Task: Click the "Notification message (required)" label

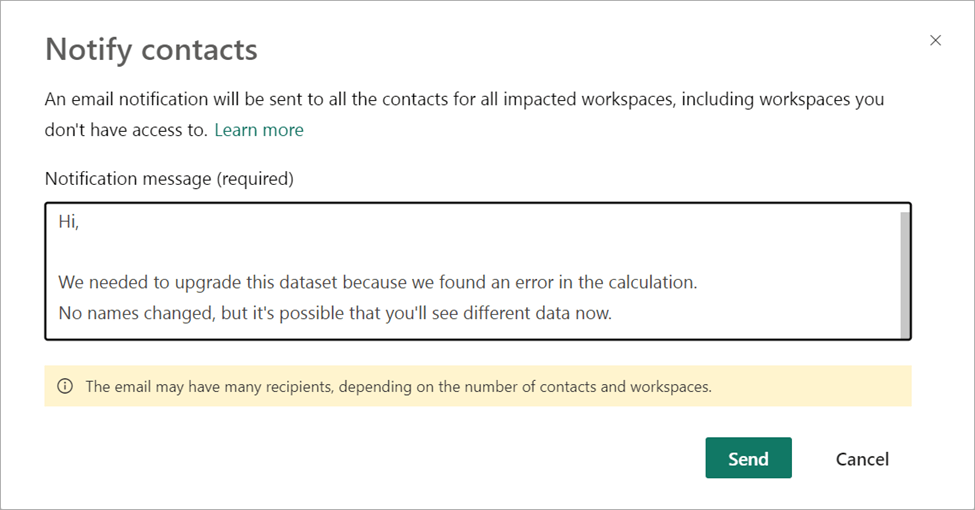Action: [x=169, y=179]
